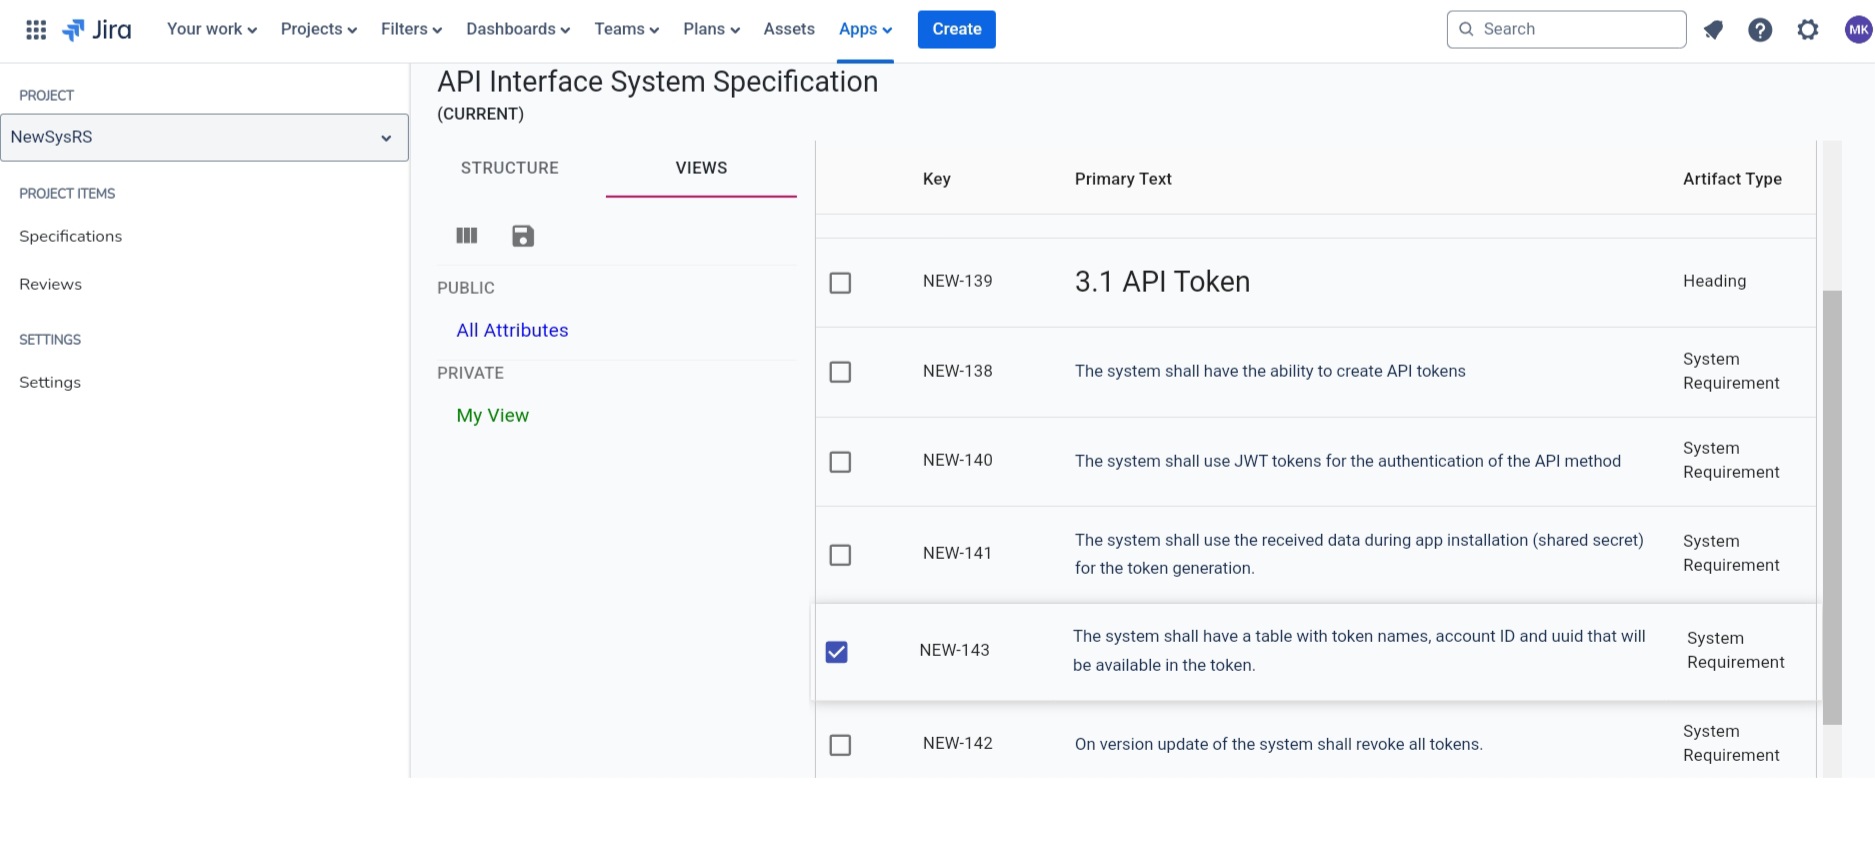Screen dimensions: 1875x854
Task: Switch to the VIEWS tab
Action: click(x=701, y=168)
